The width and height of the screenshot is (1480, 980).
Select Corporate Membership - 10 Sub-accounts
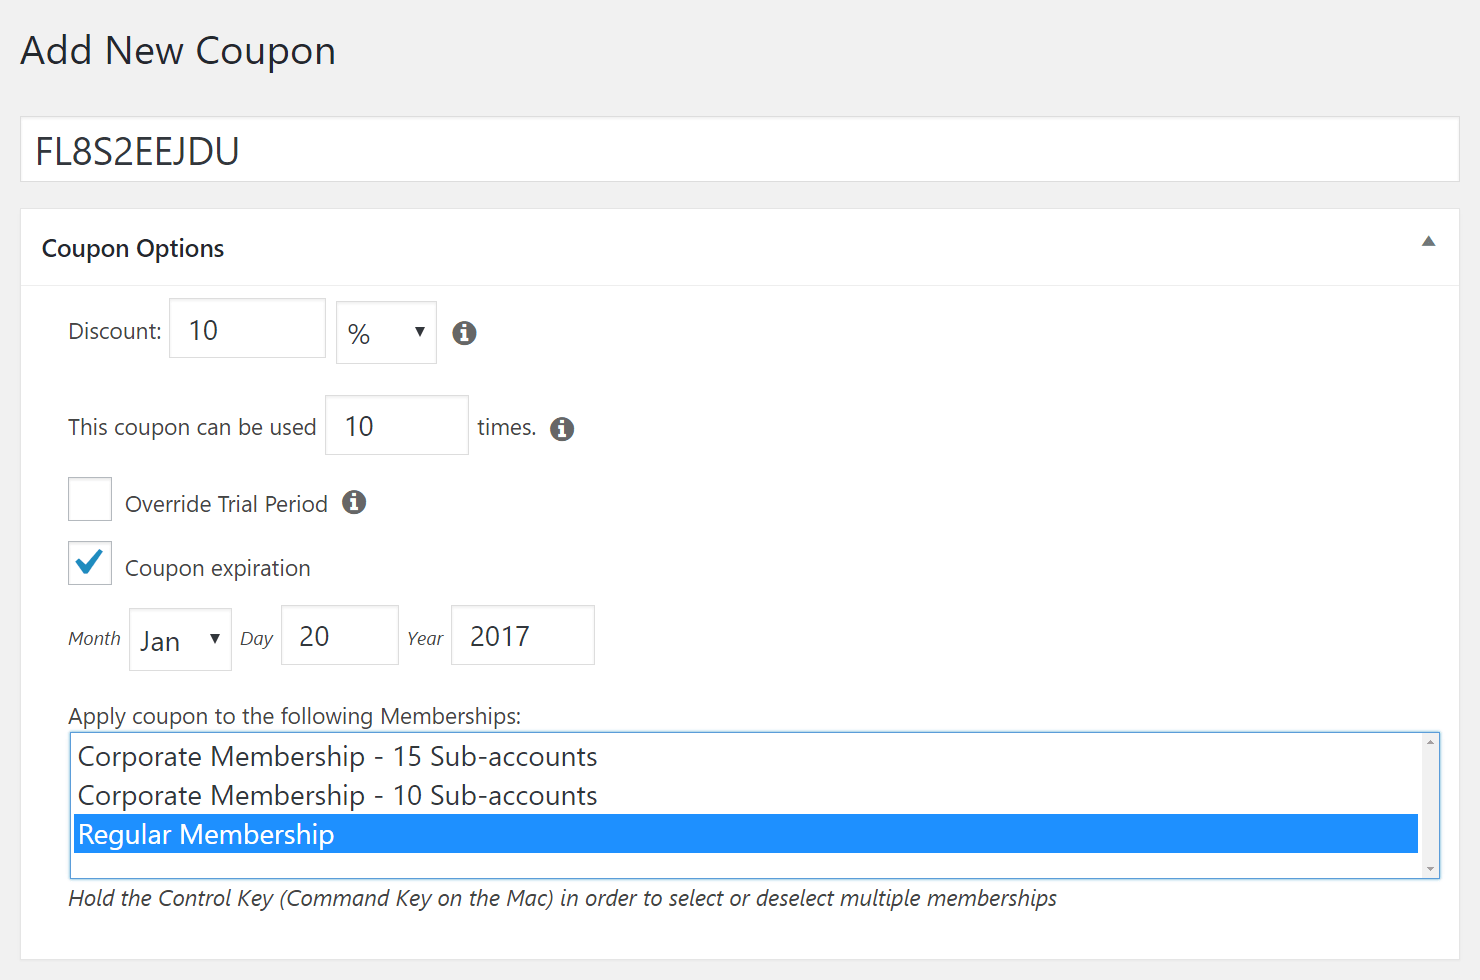pyautogui.click(x=746, y=795)
